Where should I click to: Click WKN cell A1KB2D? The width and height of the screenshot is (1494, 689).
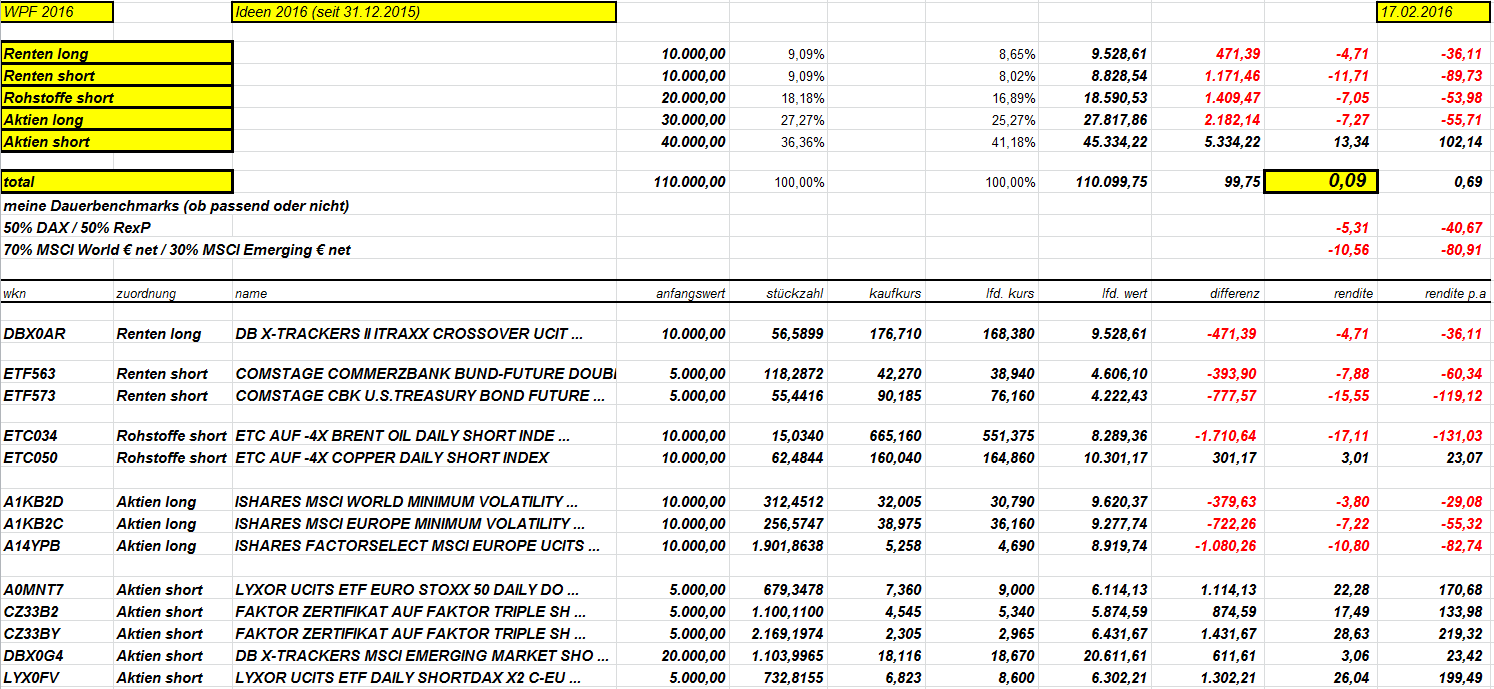(x=32, y=502)
